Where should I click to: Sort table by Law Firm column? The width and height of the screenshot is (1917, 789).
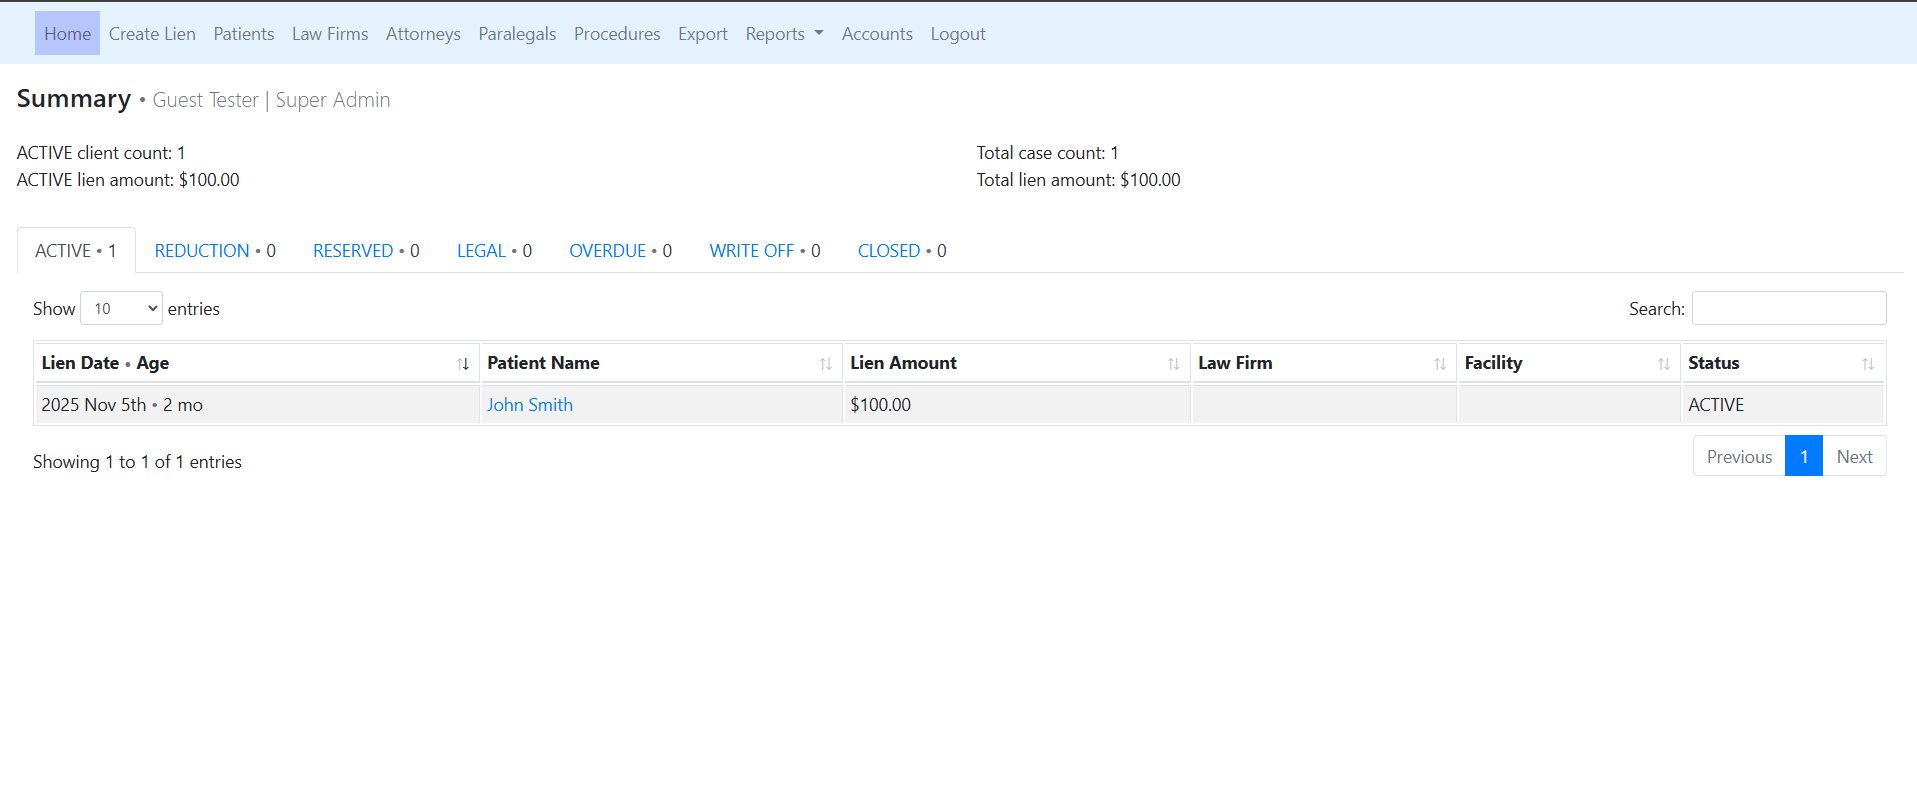(1324, 363)
